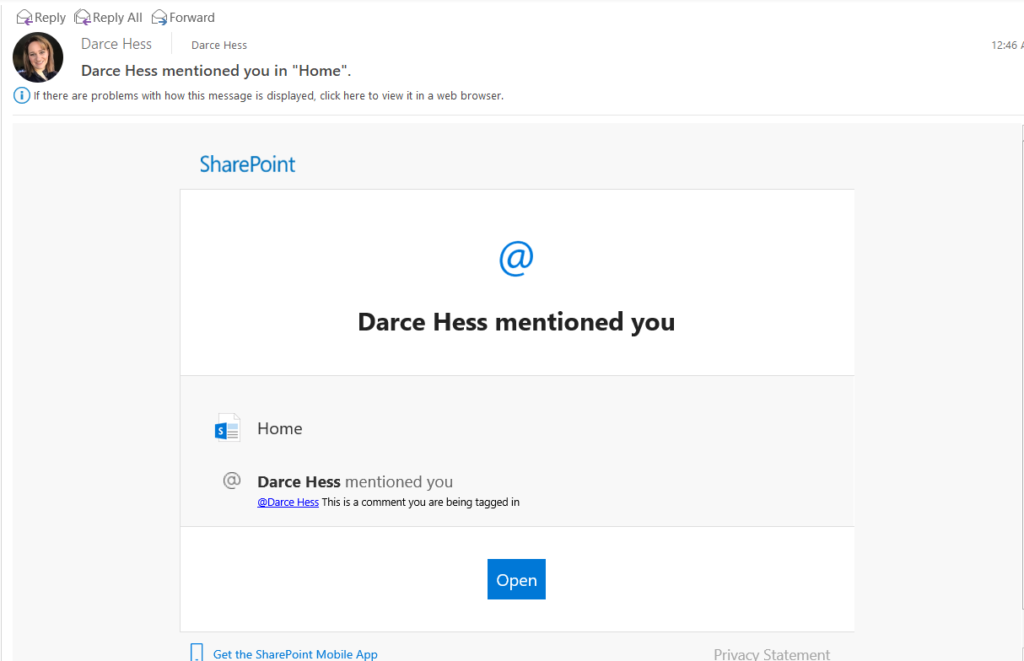The image size is (1024, 661).
Task: Click bold "Darce Hess mentioned you" line
Action: (x=355, y=482)
